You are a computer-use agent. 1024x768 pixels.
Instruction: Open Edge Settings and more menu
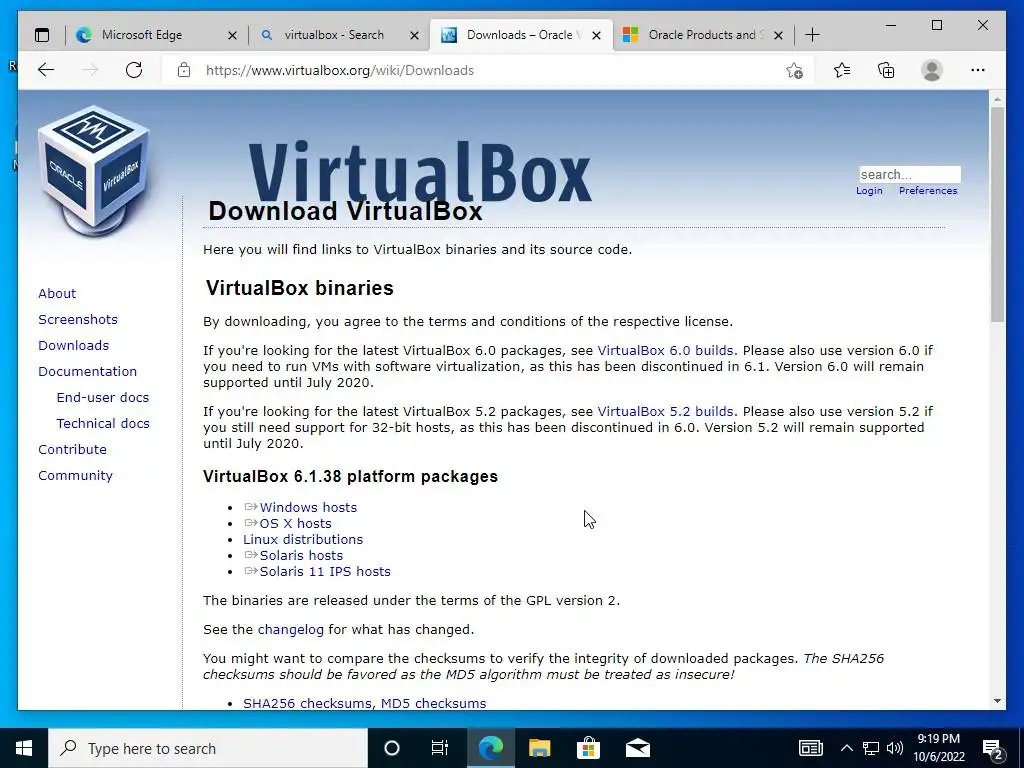point(978,70)
